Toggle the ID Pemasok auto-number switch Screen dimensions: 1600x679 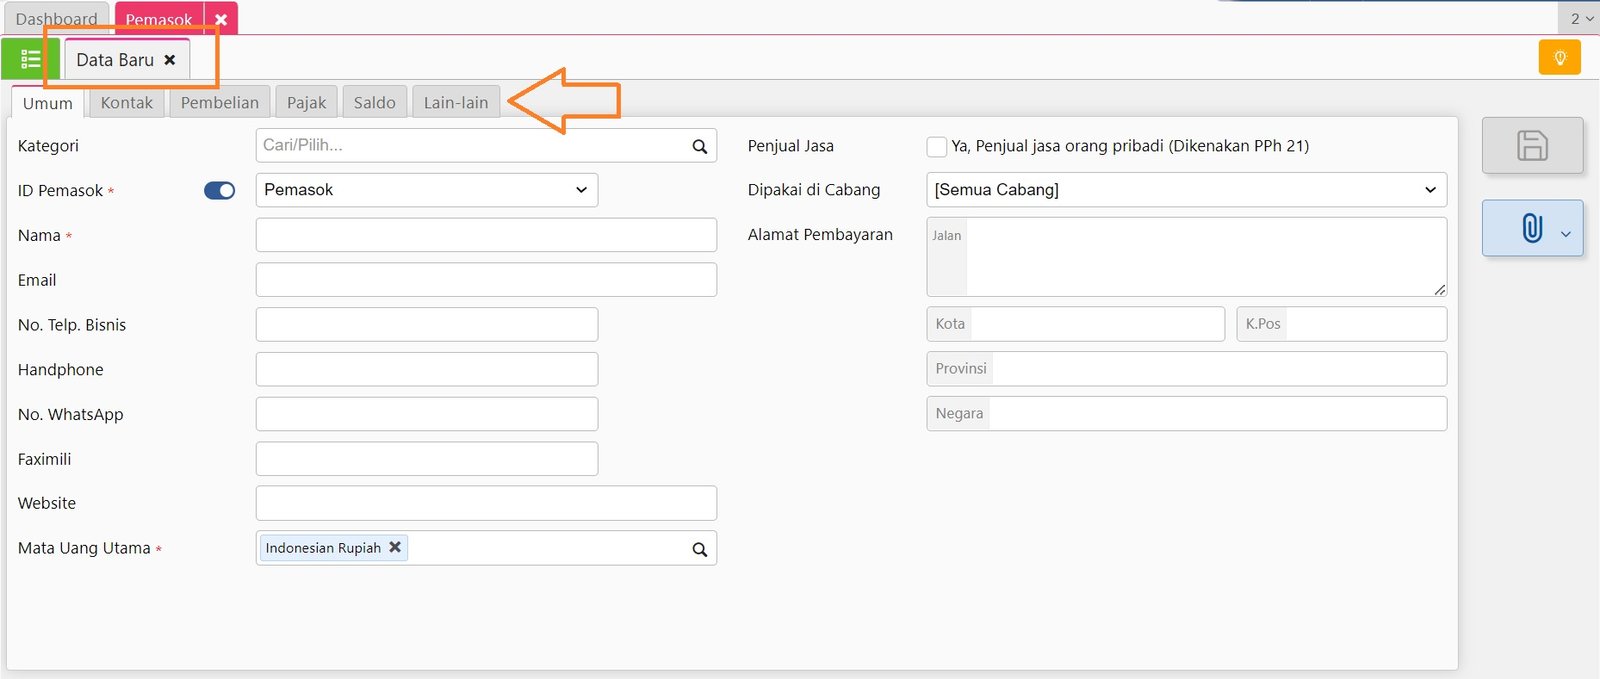pyautogui.click(x=219, y=190)
